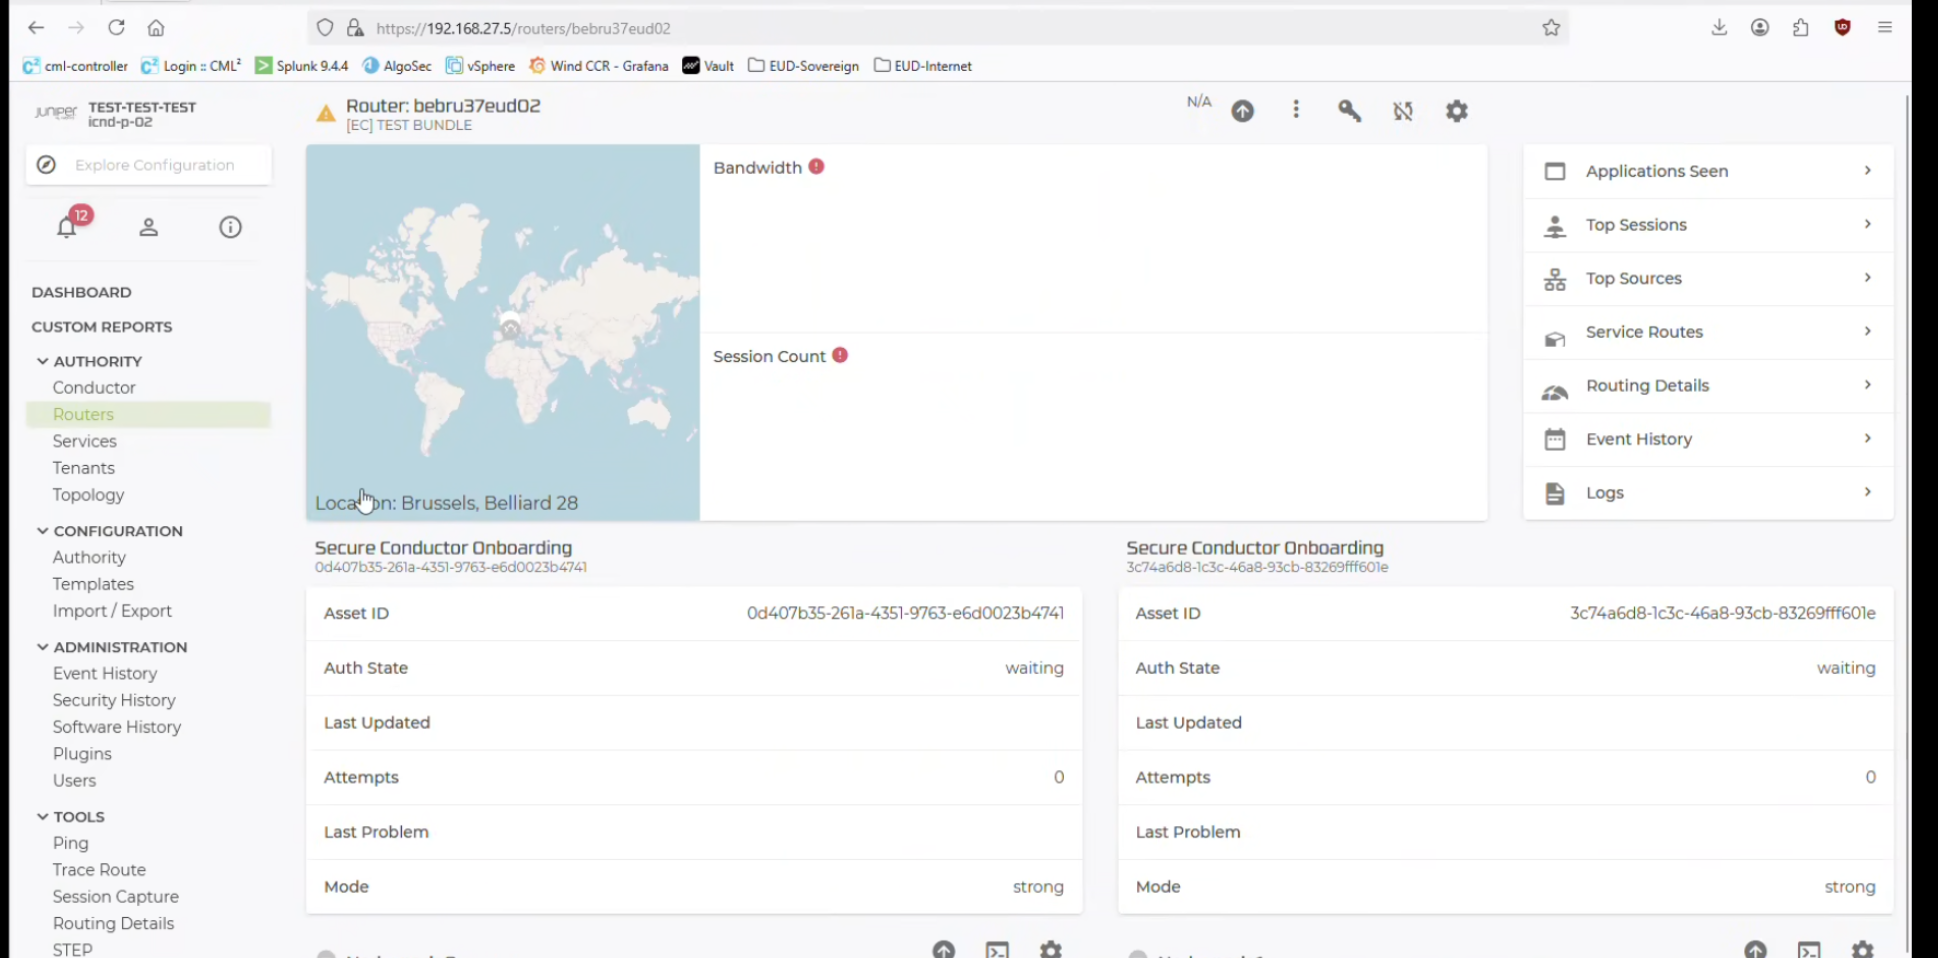Click the yellow warning triangle beside router name
The image size is (1938, 958).
[x=326, y=114]
